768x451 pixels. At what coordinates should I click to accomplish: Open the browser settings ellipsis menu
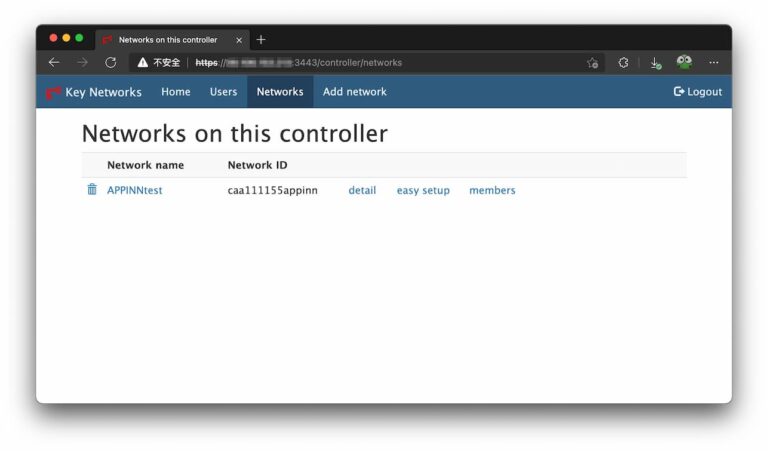click(x=713, y=62)
